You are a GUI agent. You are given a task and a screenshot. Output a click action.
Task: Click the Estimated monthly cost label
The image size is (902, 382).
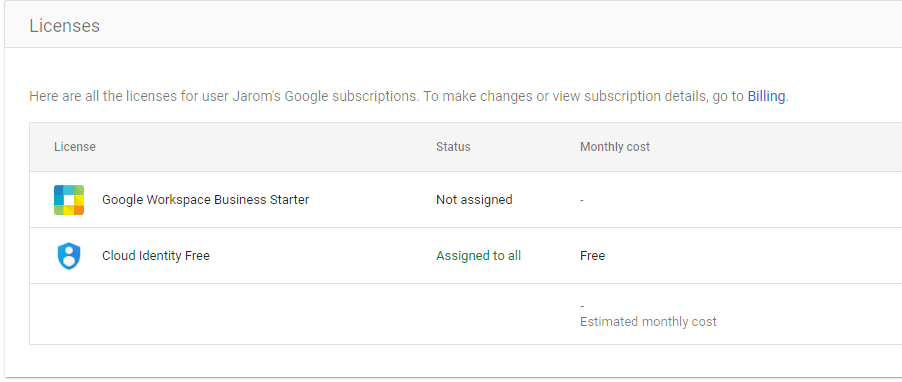tap(648, 322)
